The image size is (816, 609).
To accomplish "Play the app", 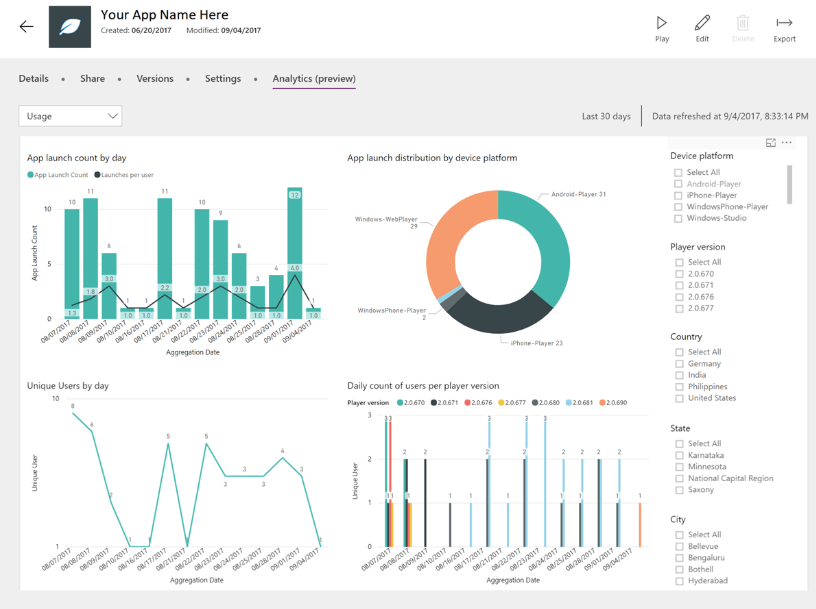I will pyautogui.click(x=661, y=29).
